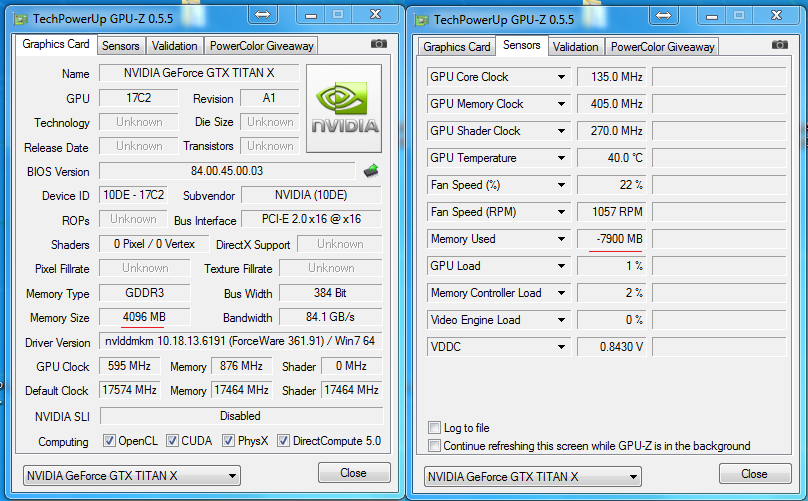Open the Memory Used sensor dropdown

coord(561,239)
